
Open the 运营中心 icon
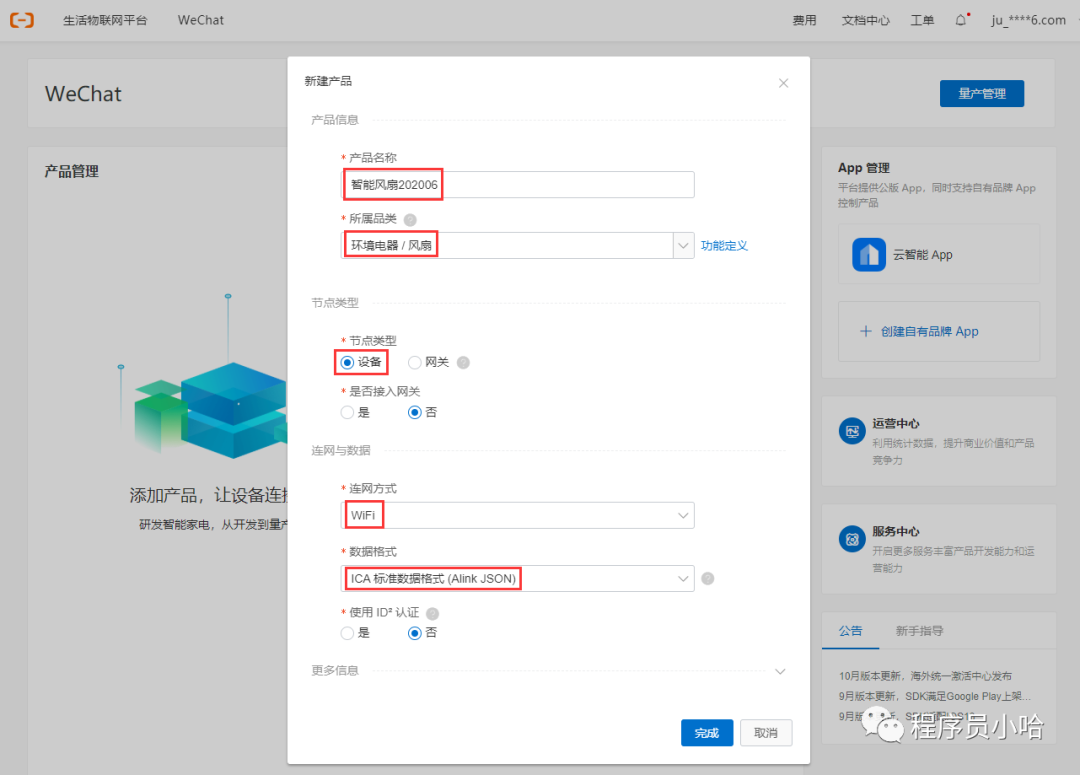851,432
